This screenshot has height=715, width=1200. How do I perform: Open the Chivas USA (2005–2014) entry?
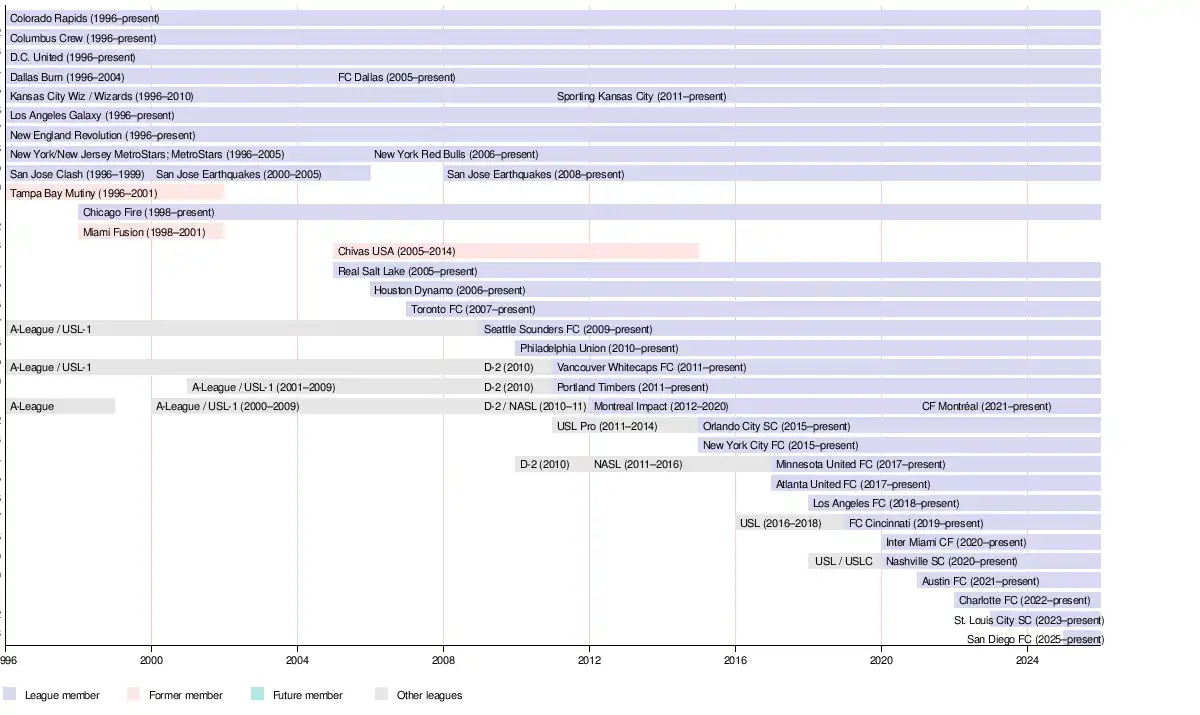396,251
